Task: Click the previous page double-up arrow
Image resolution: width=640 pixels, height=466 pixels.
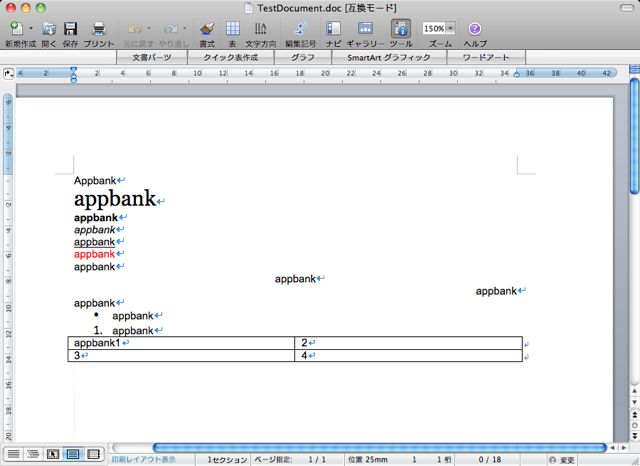Action: point(634,415)
